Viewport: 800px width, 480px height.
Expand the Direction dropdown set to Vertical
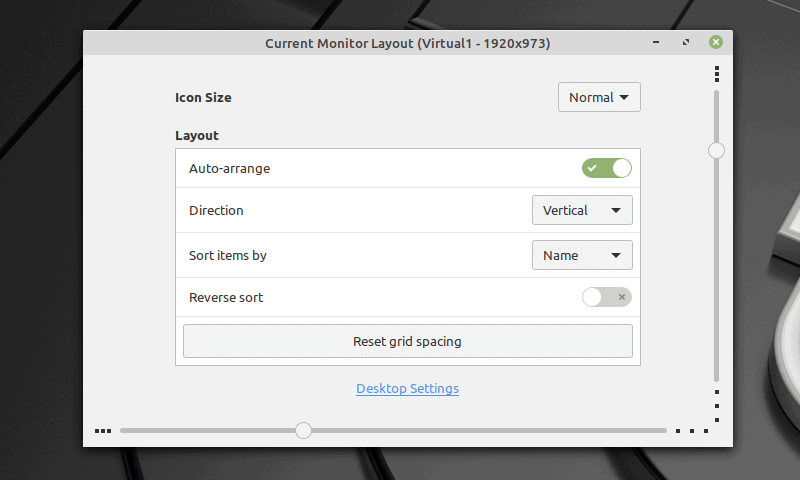[582, 211]
